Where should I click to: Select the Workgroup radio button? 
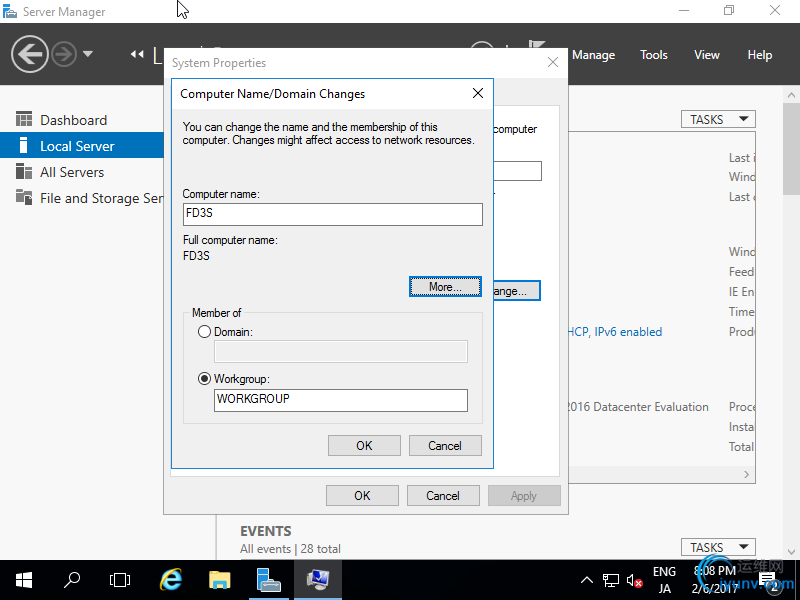coord(205,379)
